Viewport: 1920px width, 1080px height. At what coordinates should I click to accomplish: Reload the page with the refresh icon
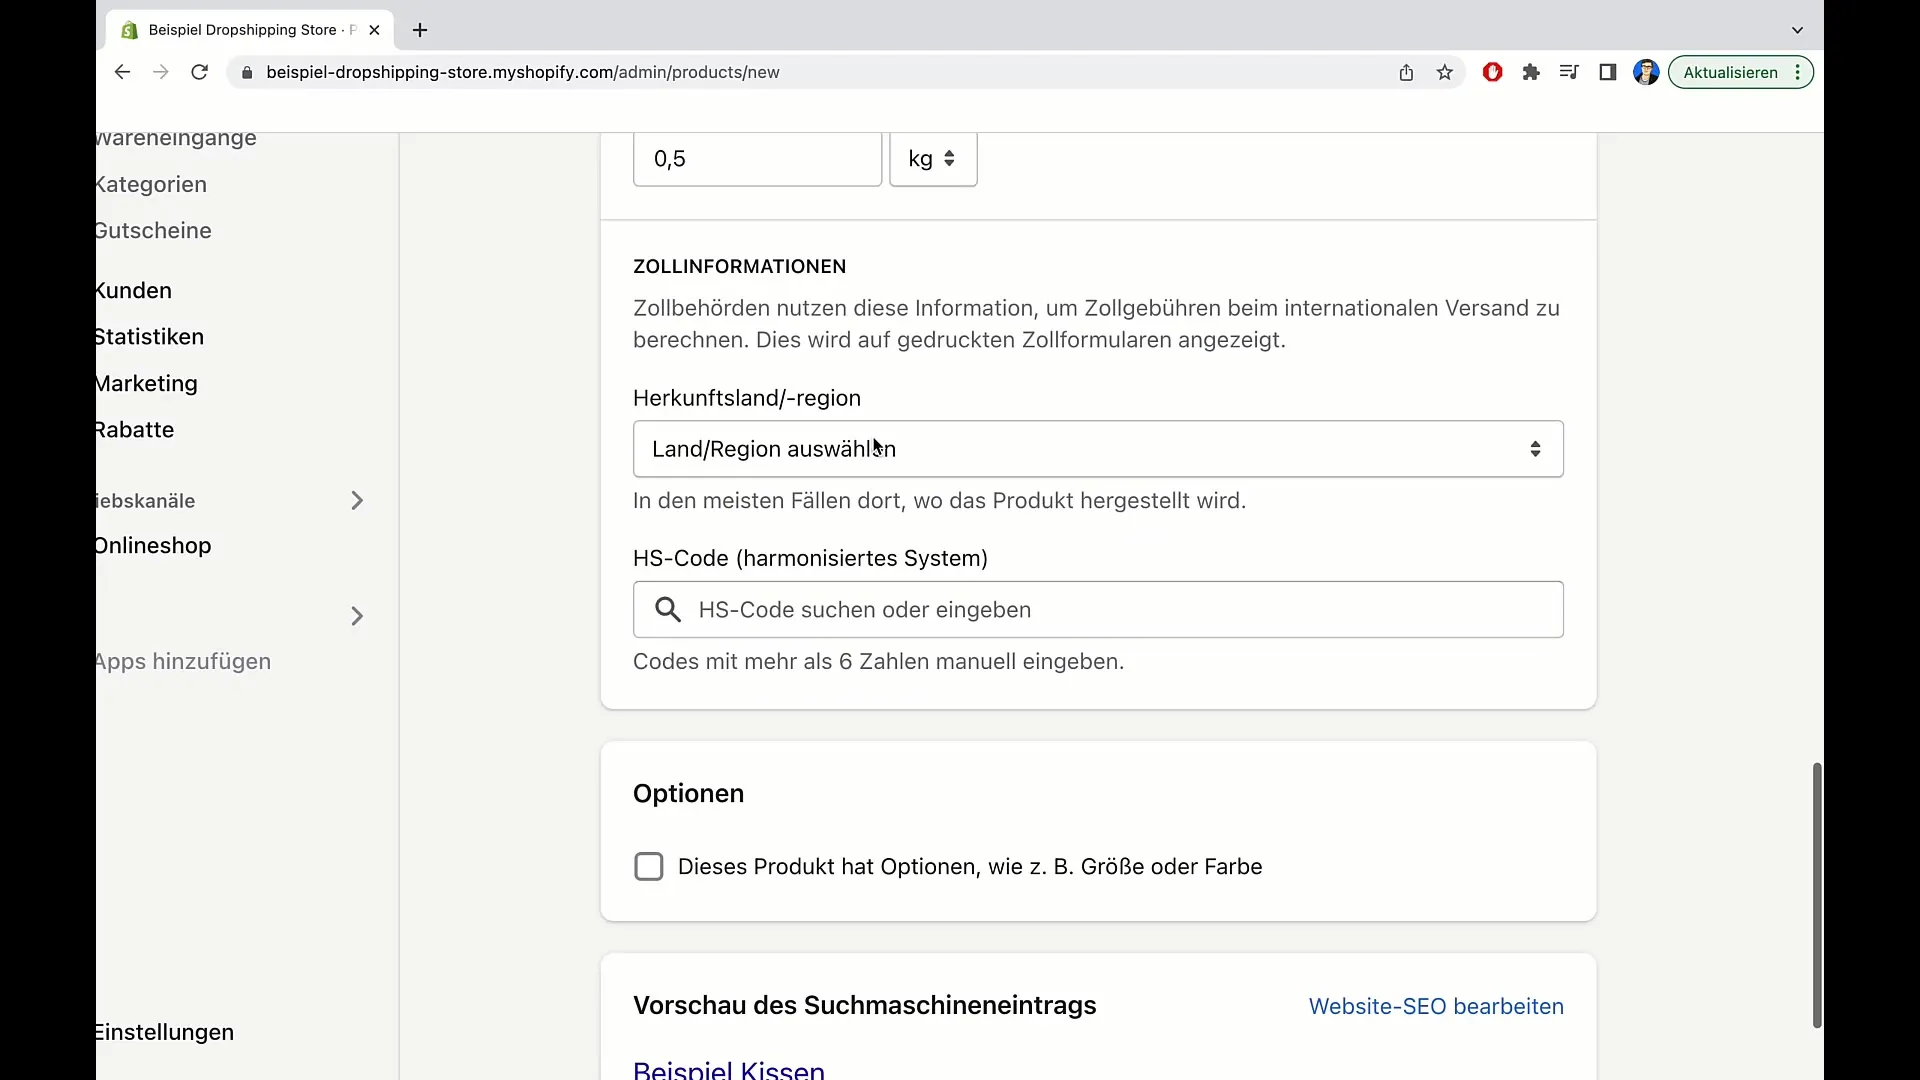199,72
